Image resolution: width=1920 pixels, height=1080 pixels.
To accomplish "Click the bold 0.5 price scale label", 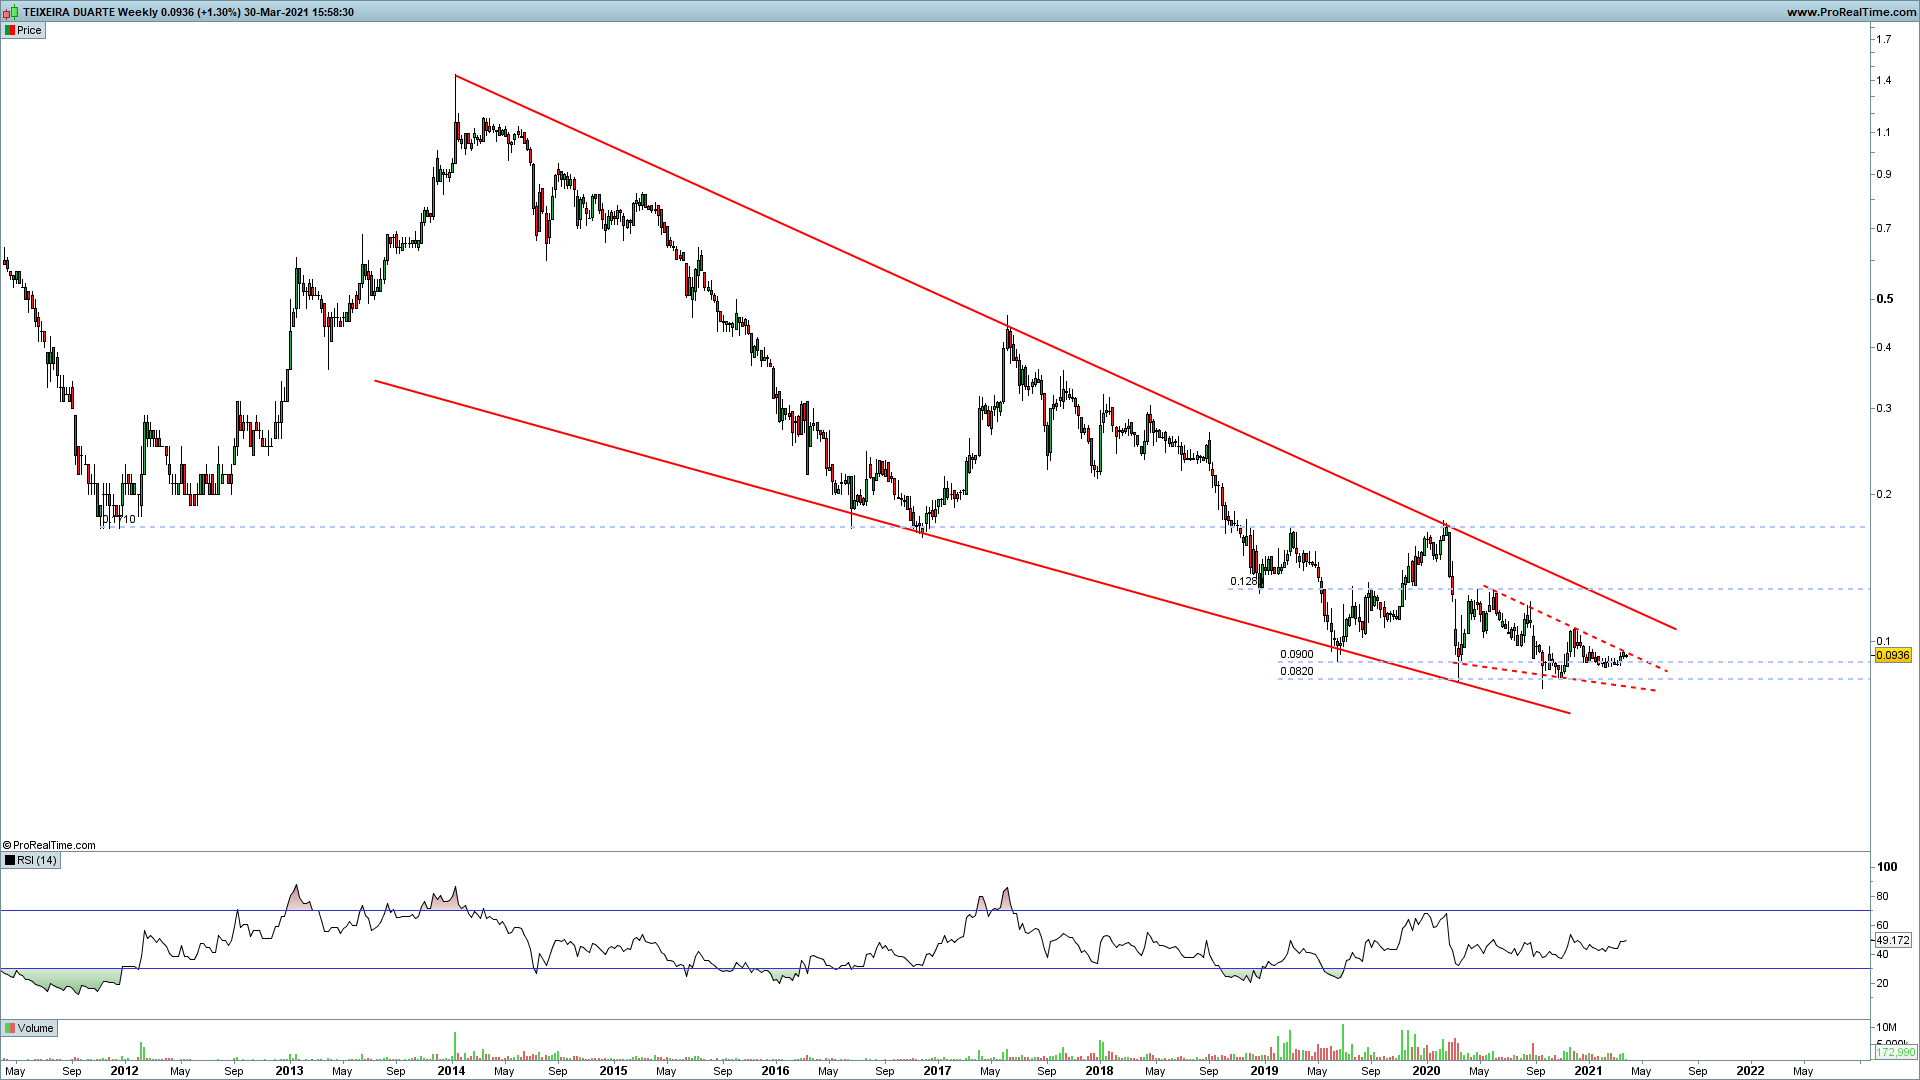I will pyautogui.click(x=1884, y=299).
